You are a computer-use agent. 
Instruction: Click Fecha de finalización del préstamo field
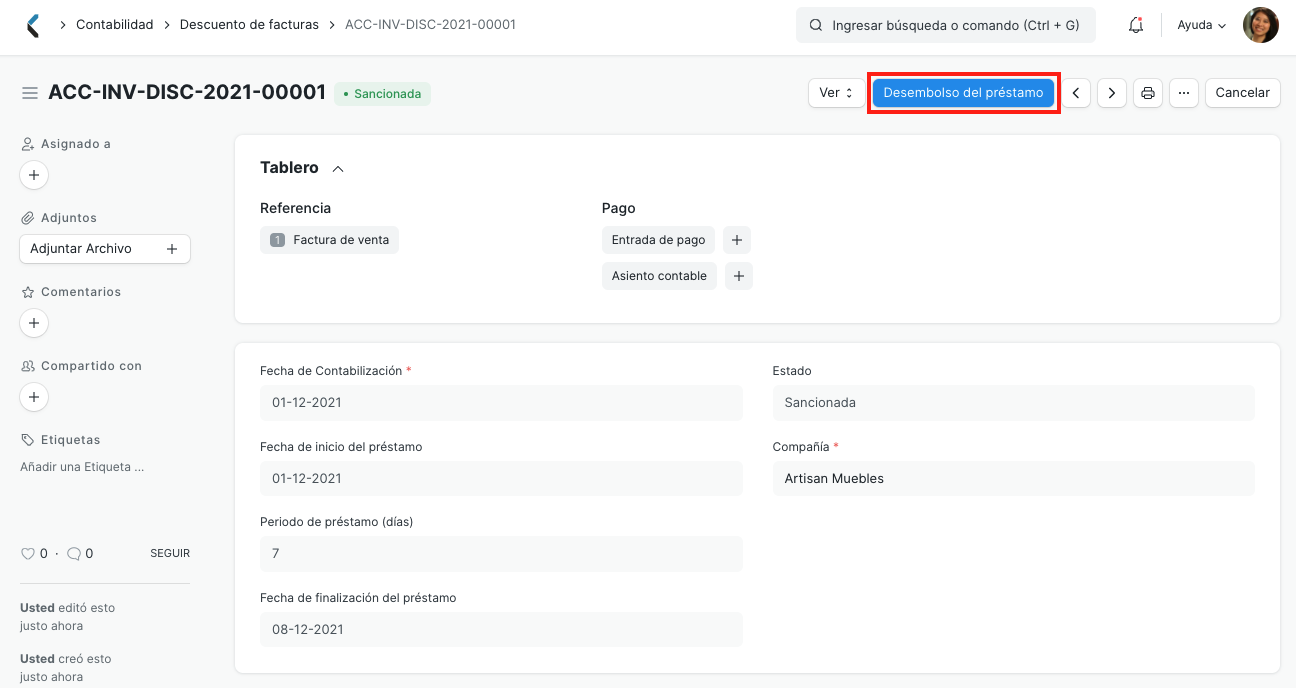click(x=501, y=630)
